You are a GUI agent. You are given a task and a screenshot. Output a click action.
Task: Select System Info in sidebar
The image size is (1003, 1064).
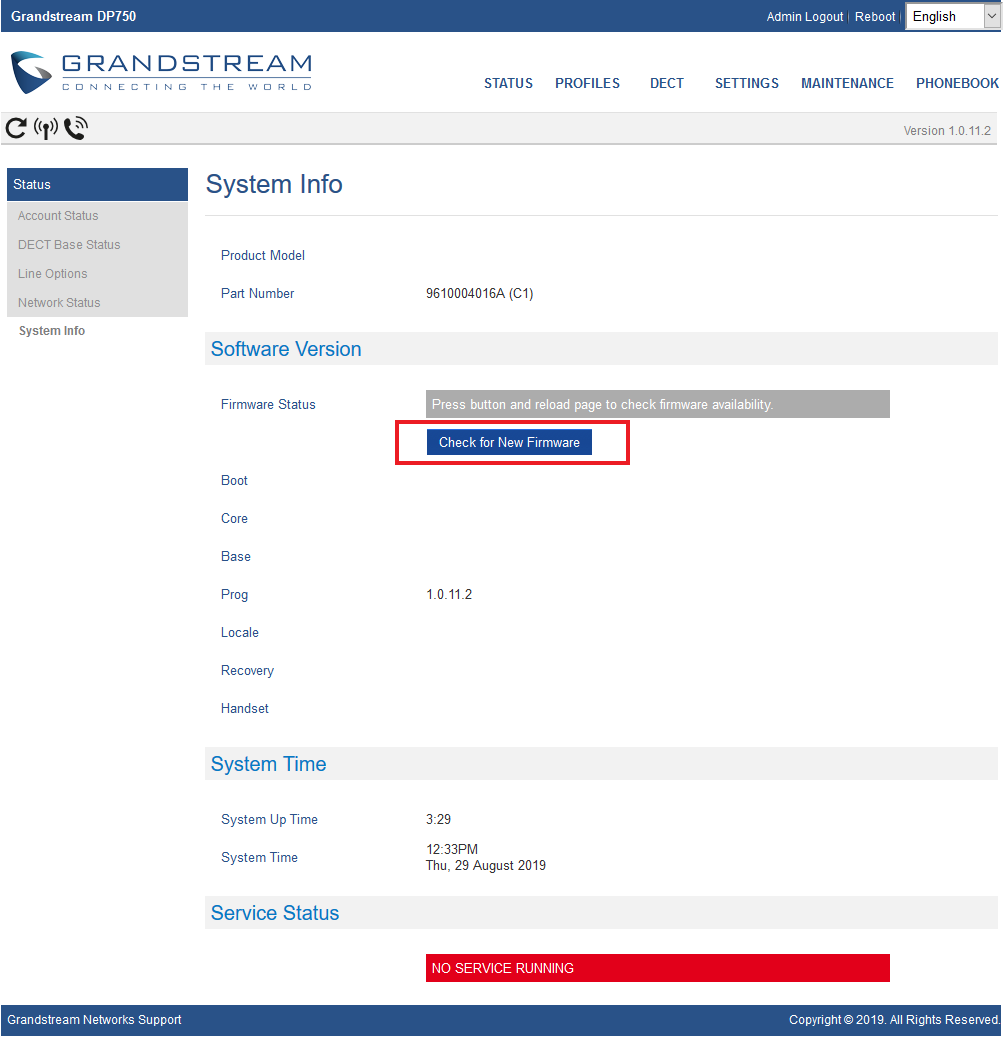point(52,331)
